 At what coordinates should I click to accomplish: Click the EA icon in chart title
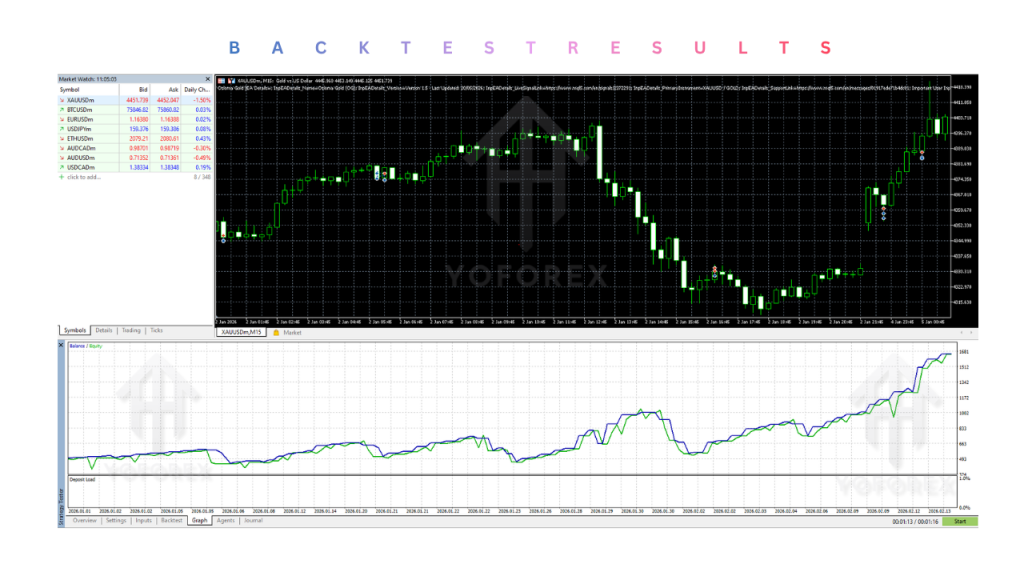point(231,81)
